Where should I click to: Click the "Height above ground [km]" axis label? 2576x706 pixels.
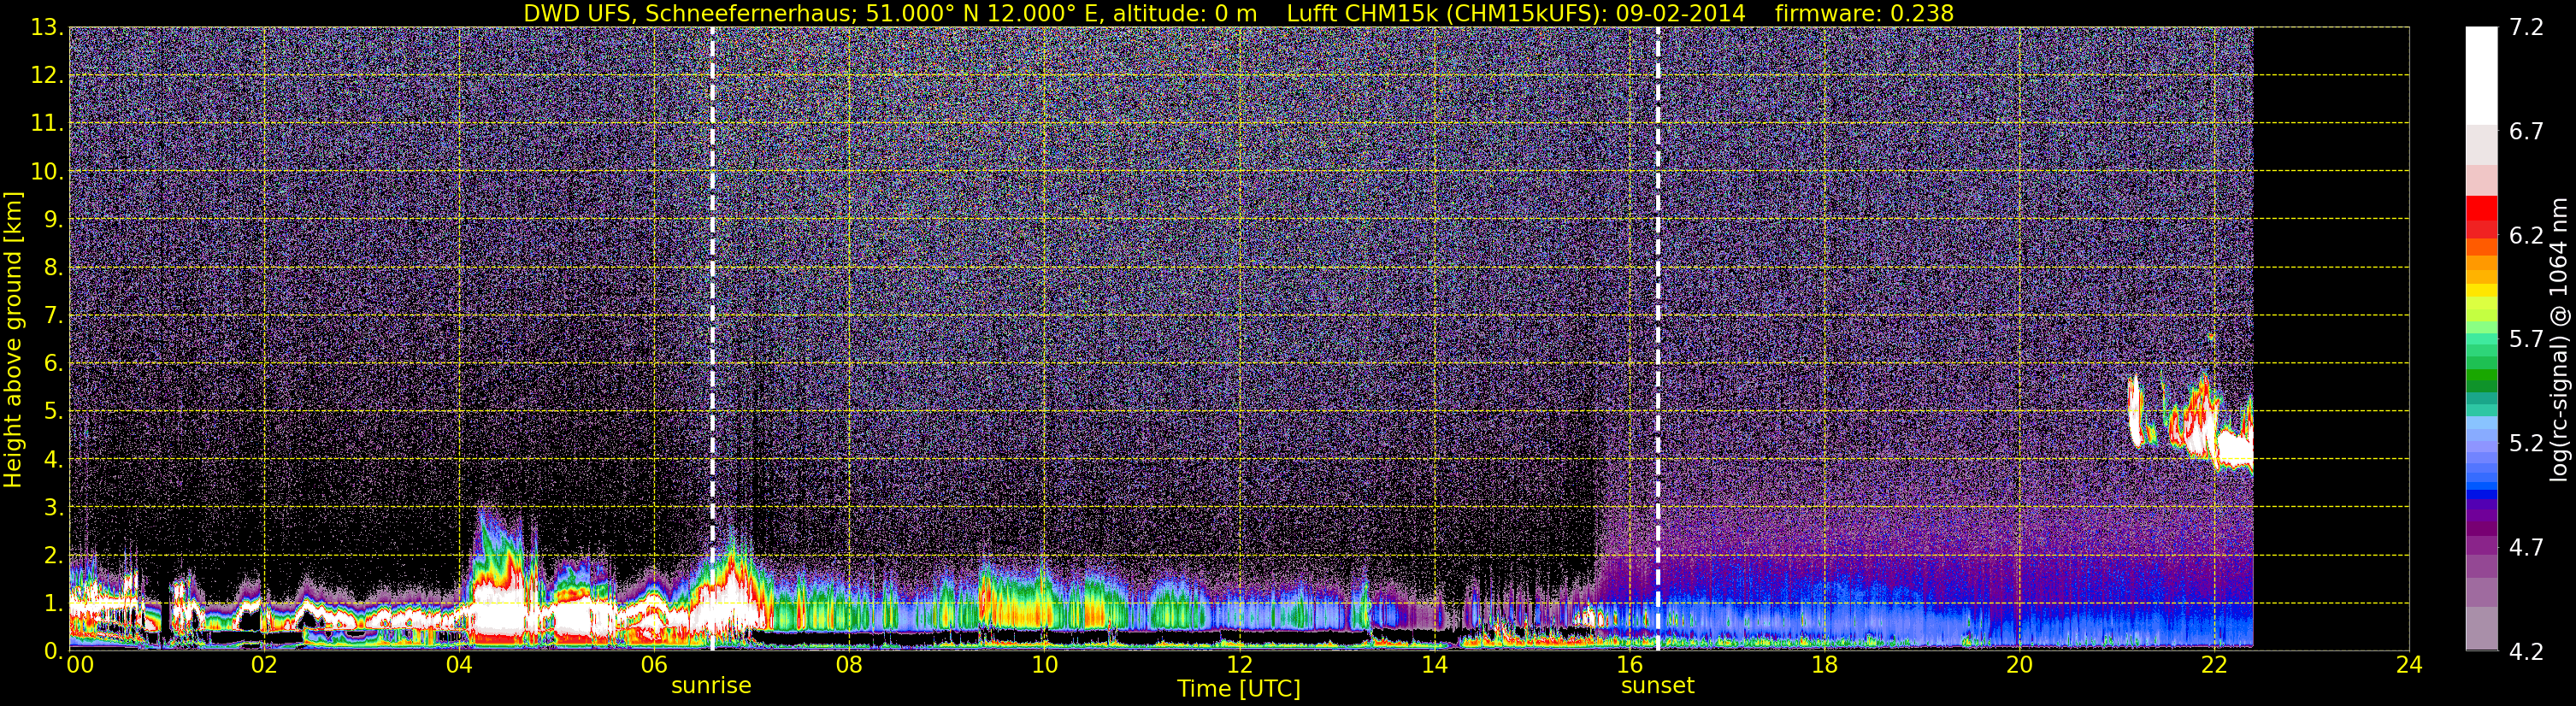point(13,339)
